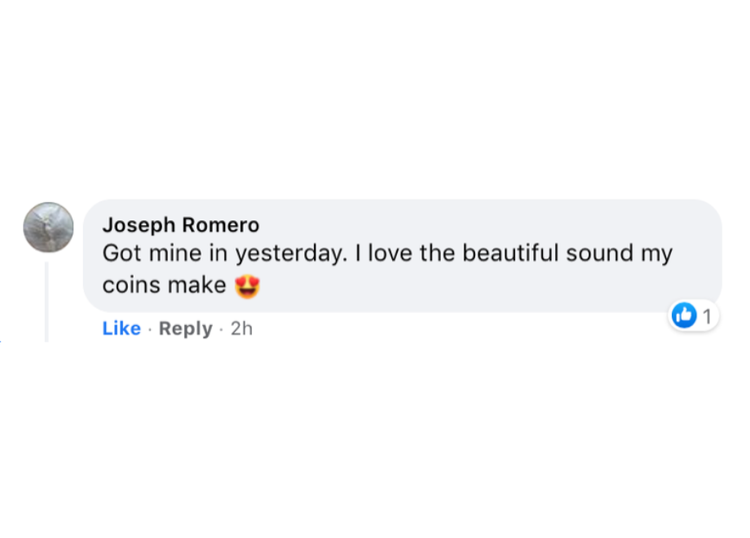Show who reacted via count 1
Viewport: 750px width, 538px height.
(707, 316)
